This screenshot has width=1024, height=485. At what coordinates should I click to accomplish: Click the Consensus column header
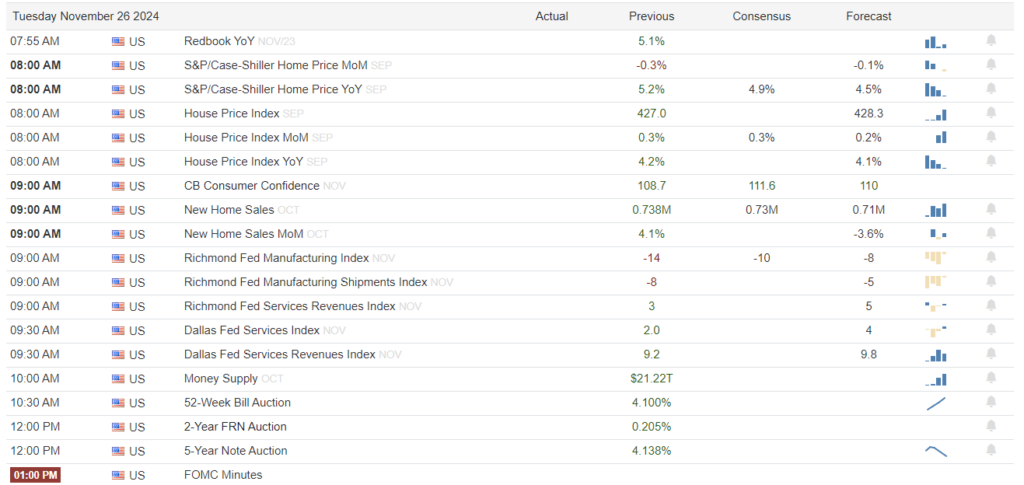click(761, 16)
